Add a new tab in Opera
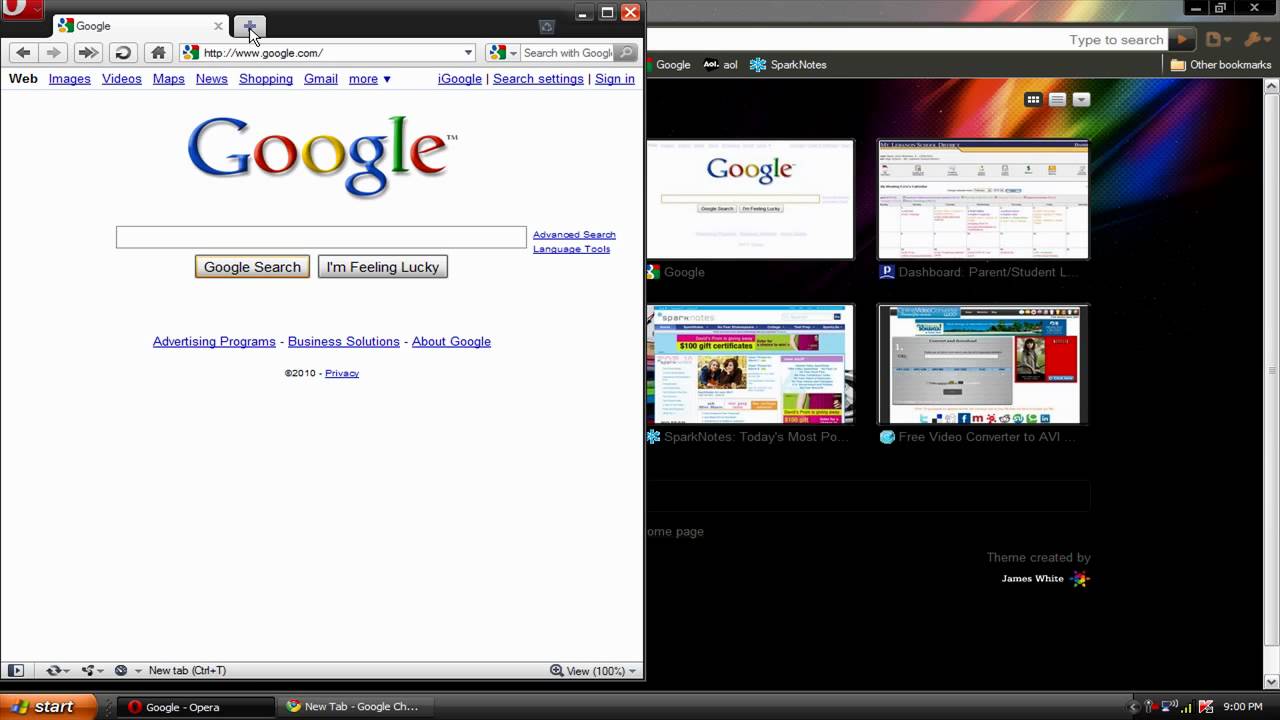The height and width of the screenshot is (720, 1280). click(x=250, y=26)
